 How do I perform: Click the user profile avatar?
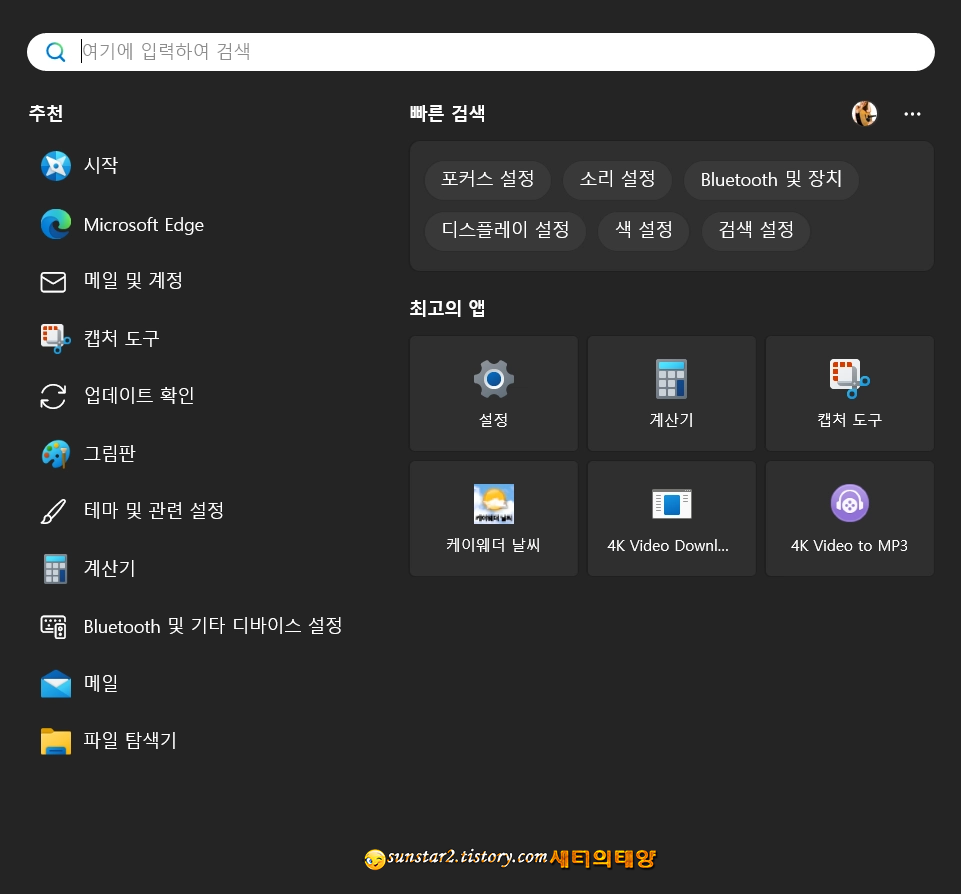[x=864, y=113]
